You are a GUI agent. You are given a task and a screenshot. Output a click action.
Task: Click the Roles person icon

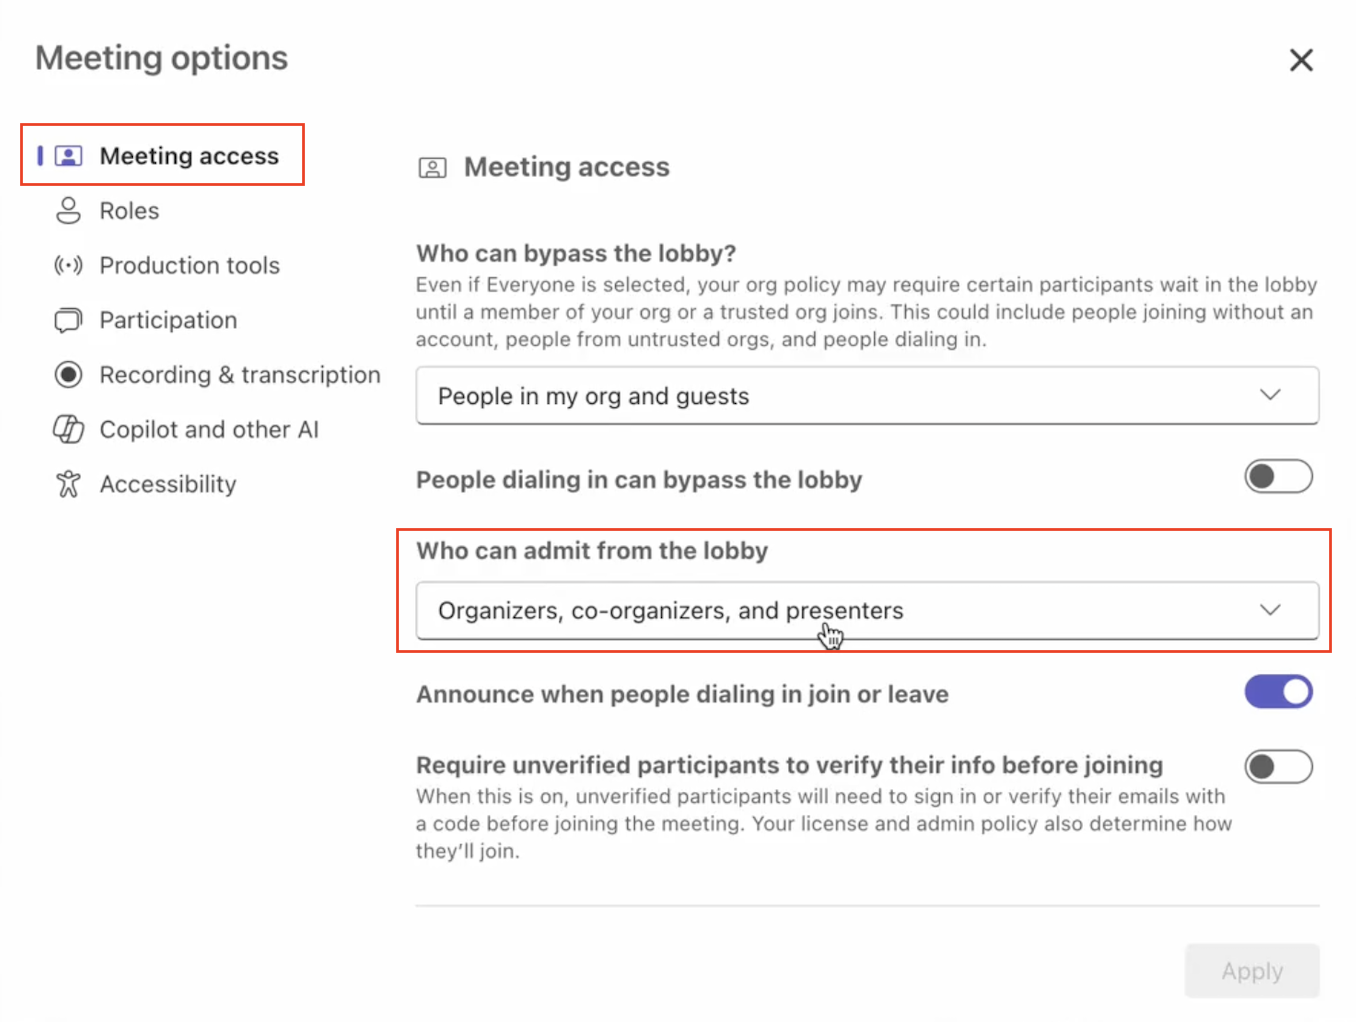67,210
